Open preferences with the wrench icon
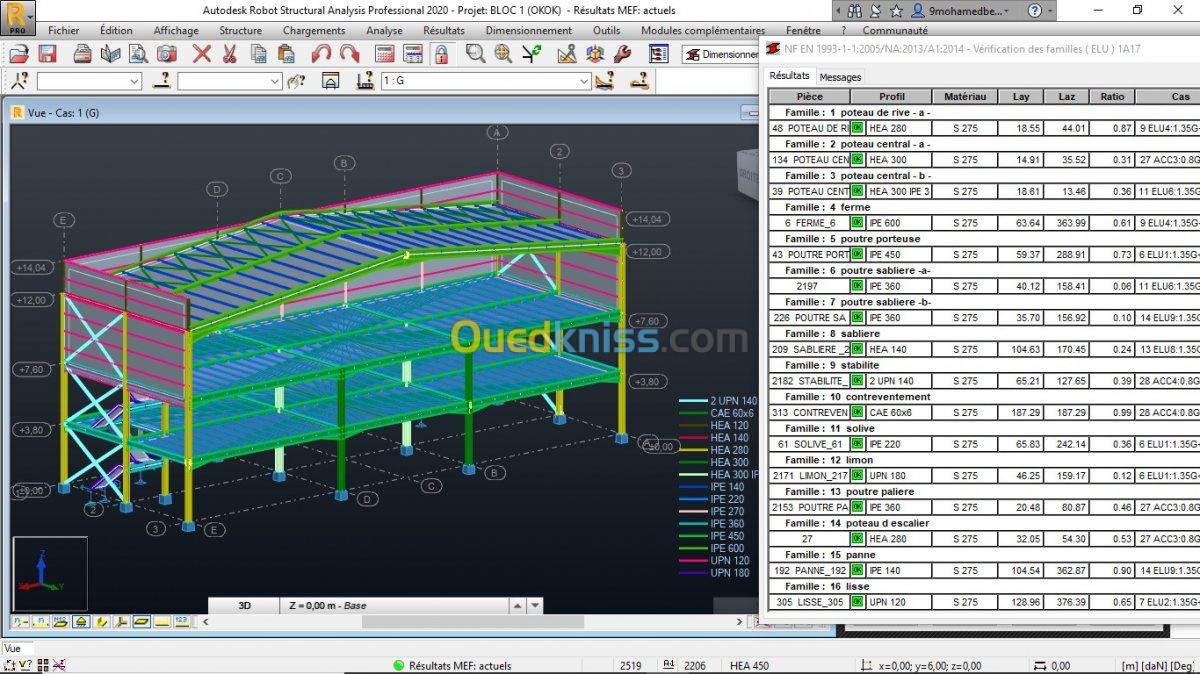 point(621,54)
